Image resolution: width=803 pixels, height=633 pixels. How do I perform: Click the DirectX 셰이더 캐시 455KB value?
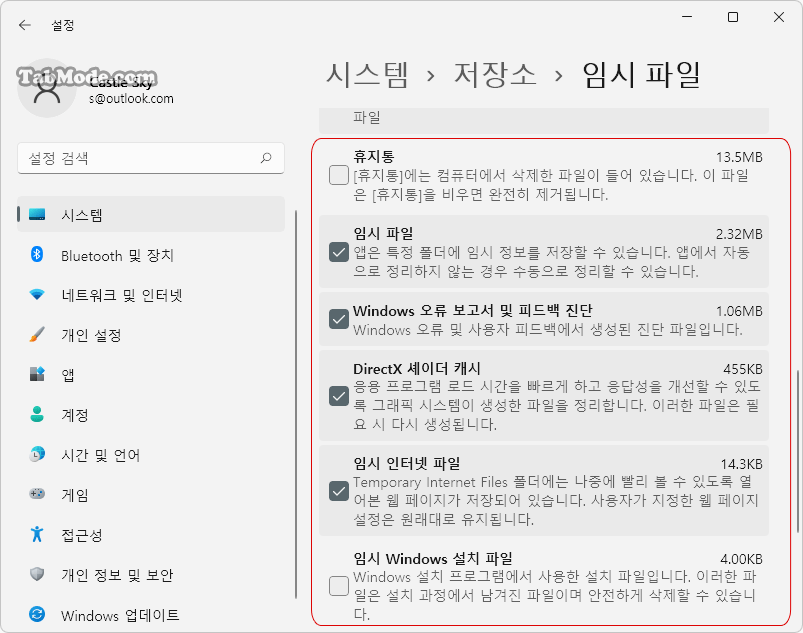click(743, 369)
